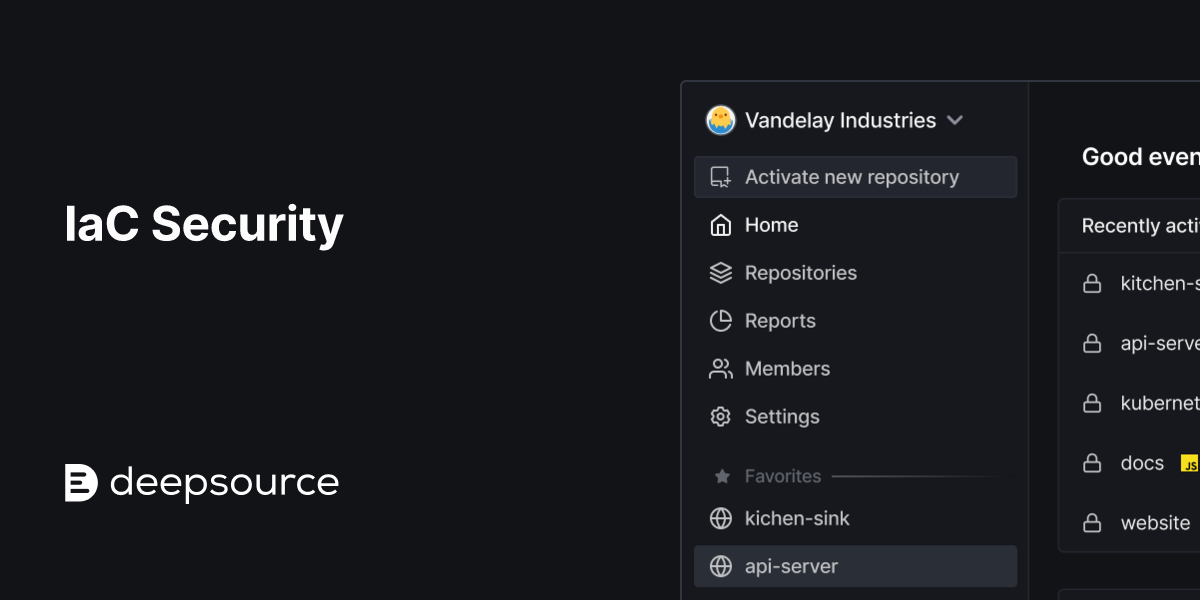Open Reports via the pie chart icon
Viewport: 1200px width, 600px height.
tap(719, 320)
